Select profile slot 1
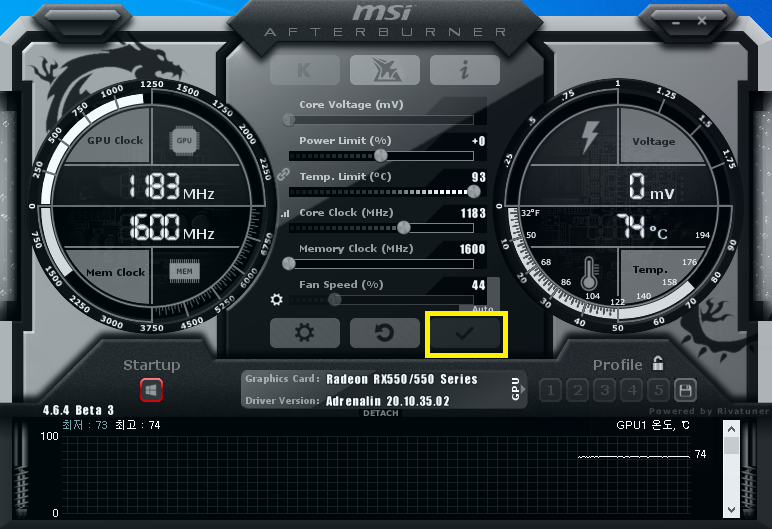 tap(550, 391)
